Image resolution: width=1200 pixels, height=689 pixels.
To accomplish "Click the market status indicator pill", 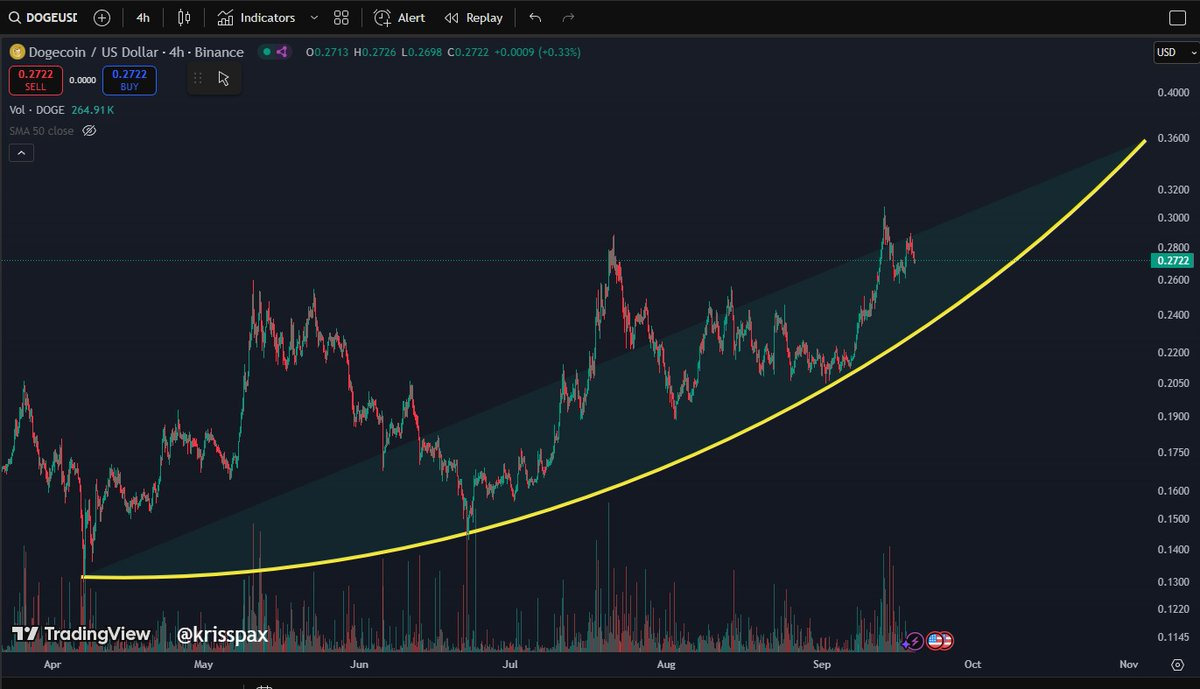I will [x=274, y=52].
